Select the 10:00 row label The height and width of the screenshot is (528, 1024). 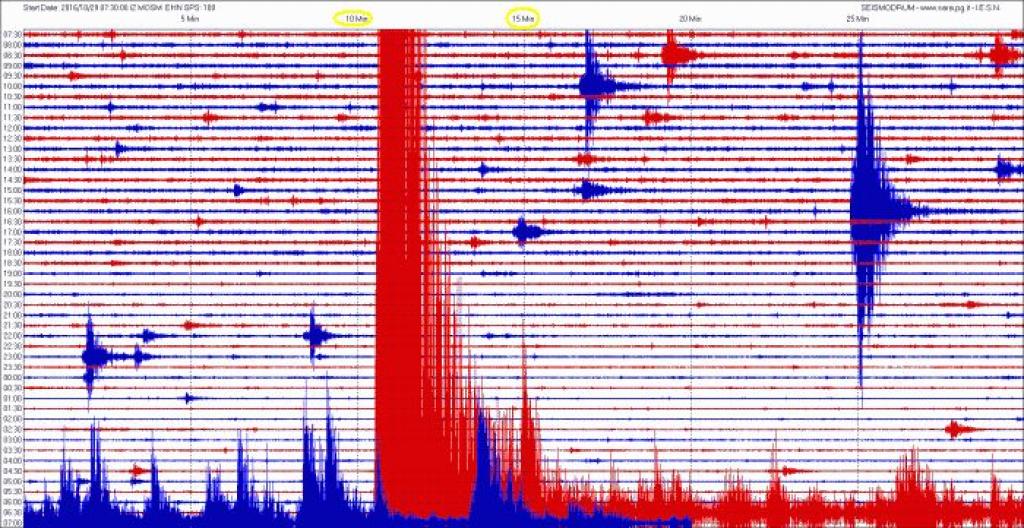[x=12, y=87]
